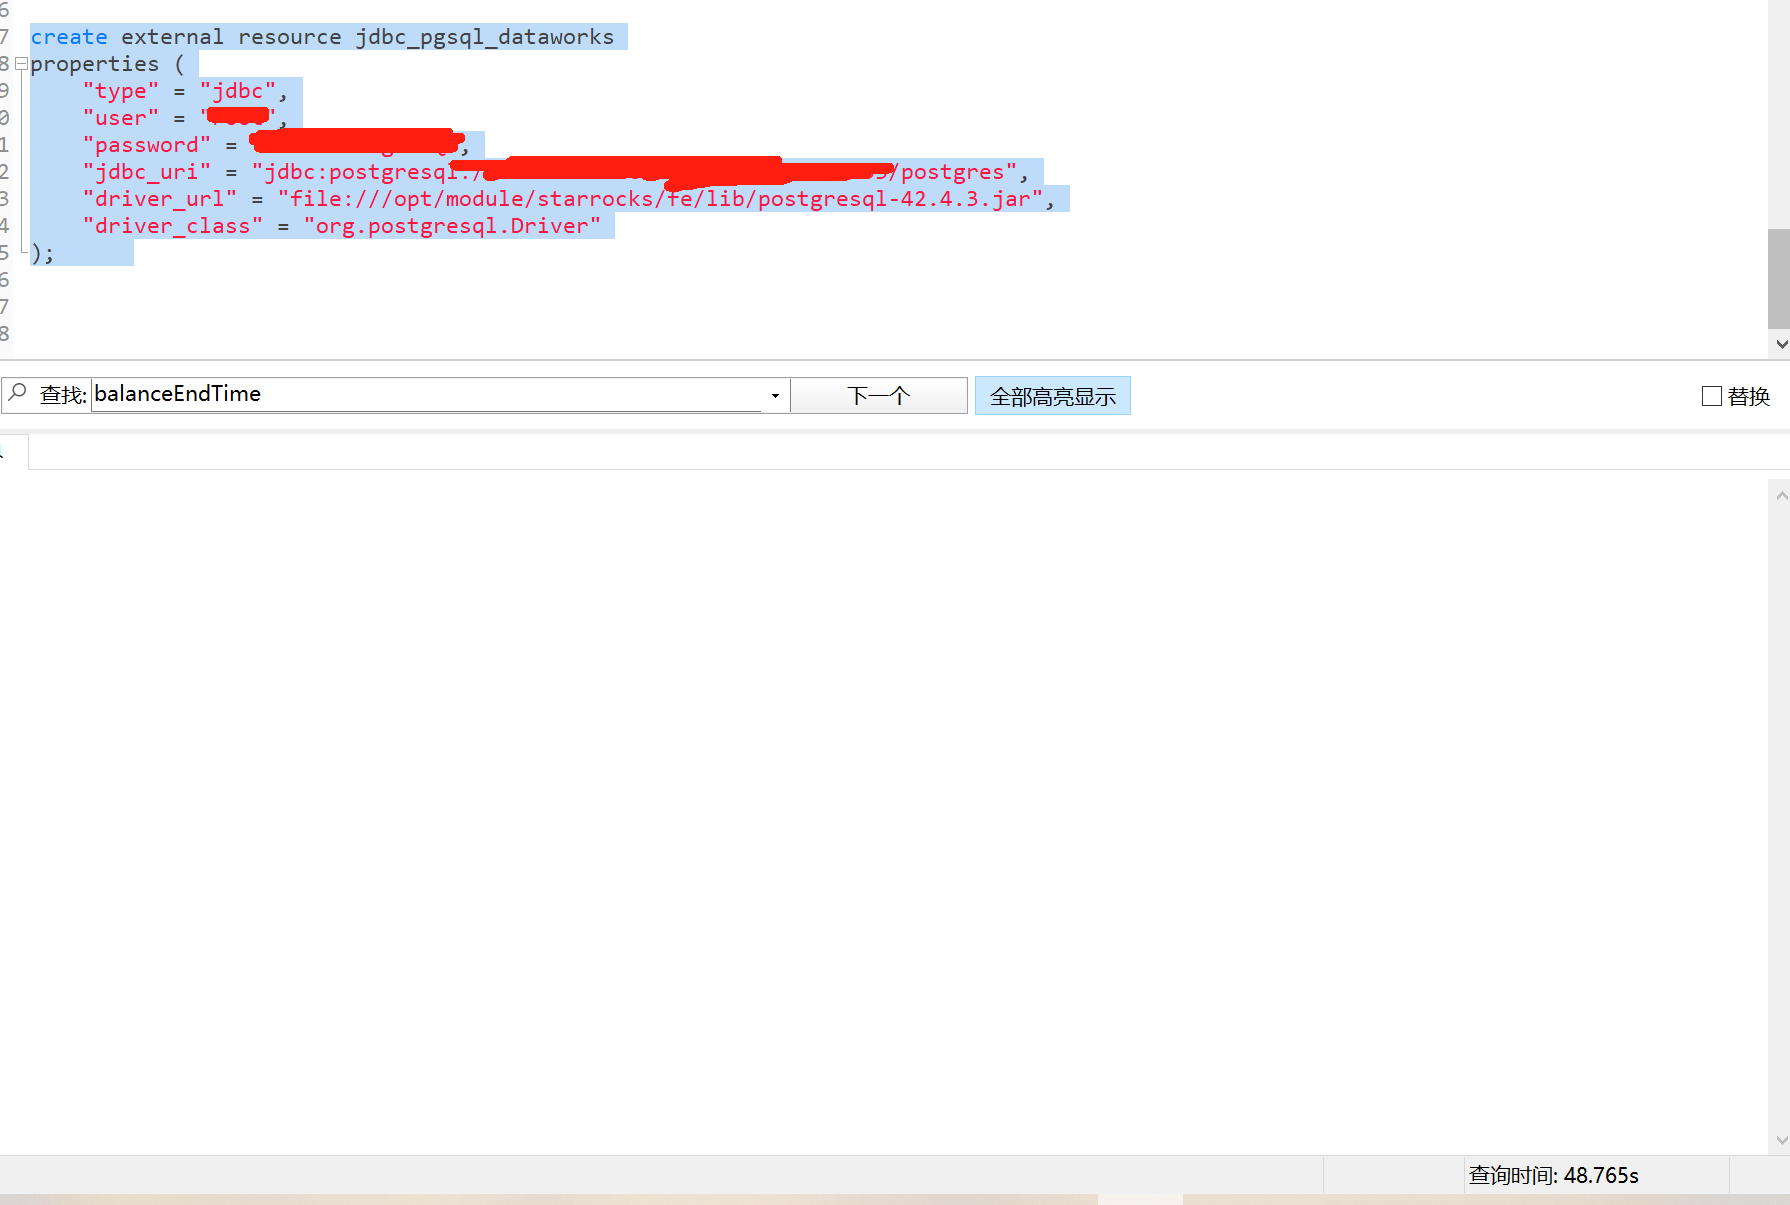Select the partially visible results tab
1790x1205 pixels.
[13, 452]
